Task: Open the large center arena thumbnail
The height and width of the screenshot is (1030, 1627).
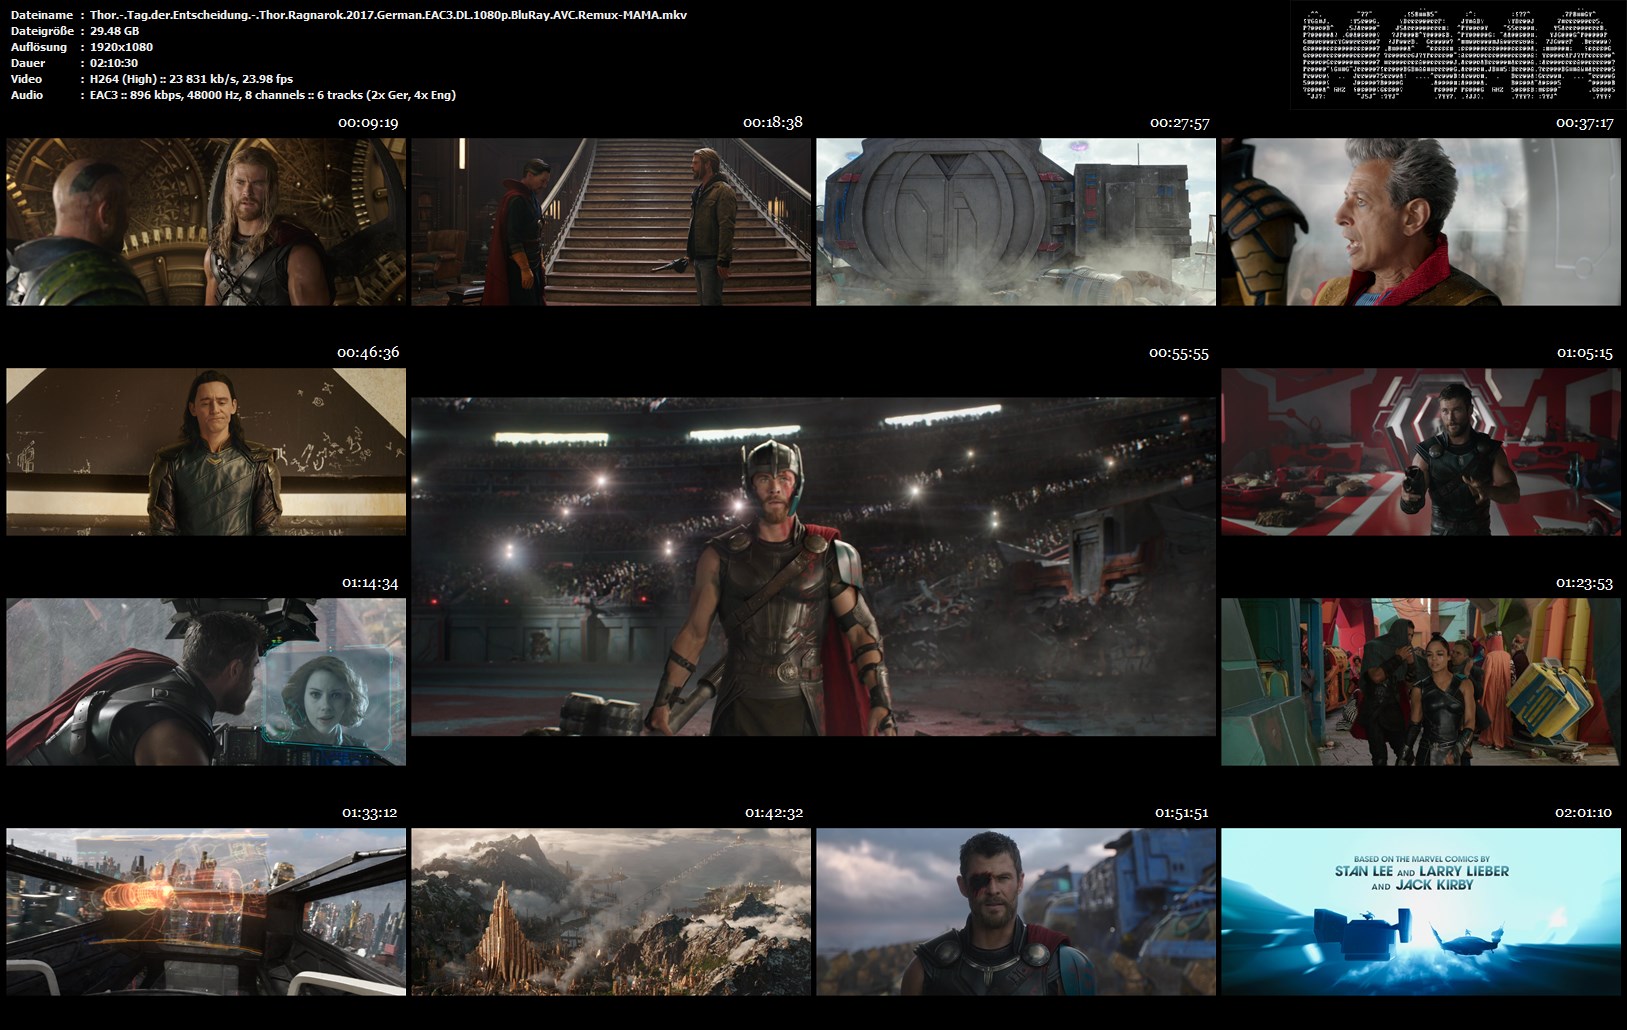Action: (813, 567)
